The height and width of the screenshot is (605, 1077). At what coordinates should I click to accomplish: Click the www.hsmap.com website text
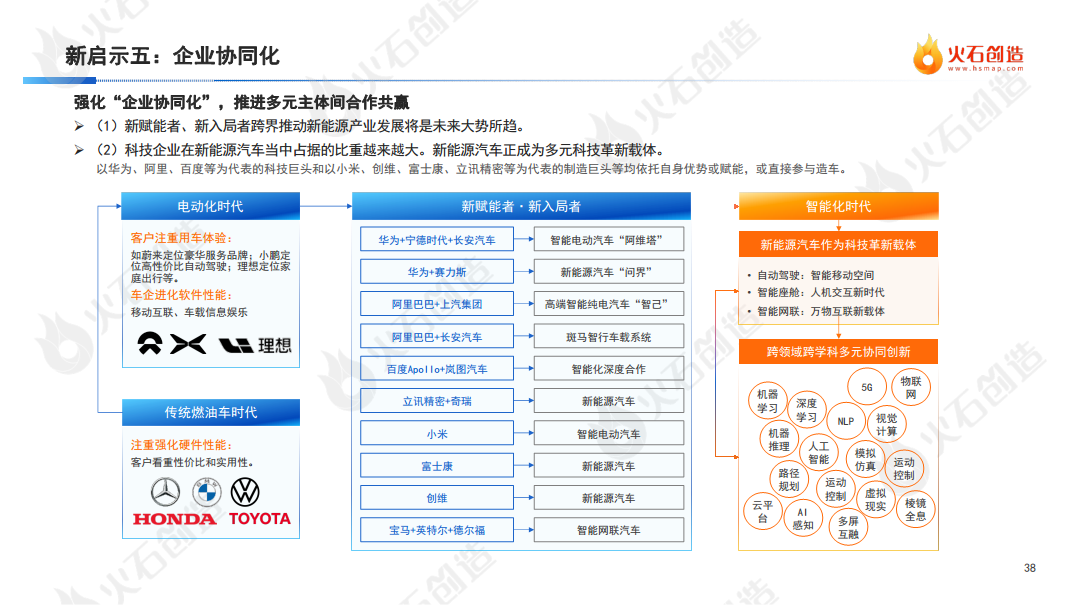(x=986, y=68)
